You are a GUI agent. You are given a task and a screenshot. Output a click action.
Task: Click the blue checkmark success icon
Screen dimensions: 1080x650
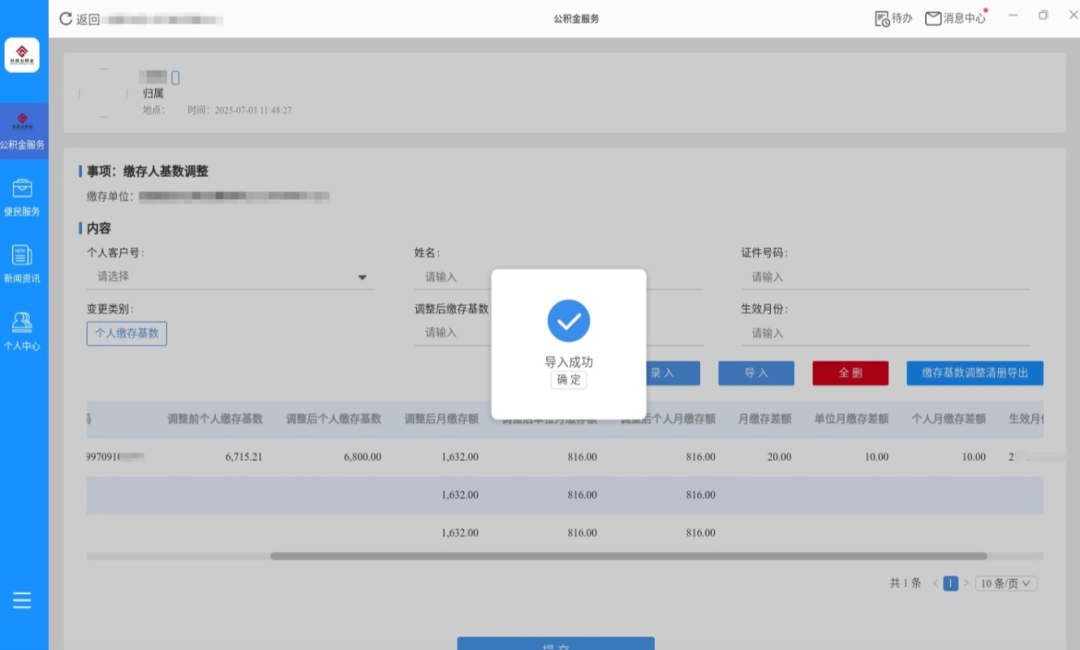coord(568,321)
